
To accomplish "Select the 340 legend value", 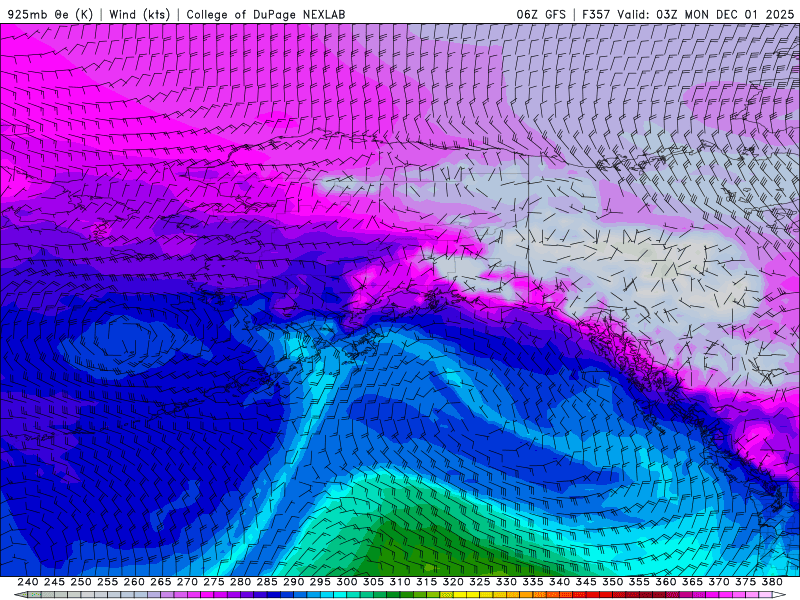I will tap(559, 582).
